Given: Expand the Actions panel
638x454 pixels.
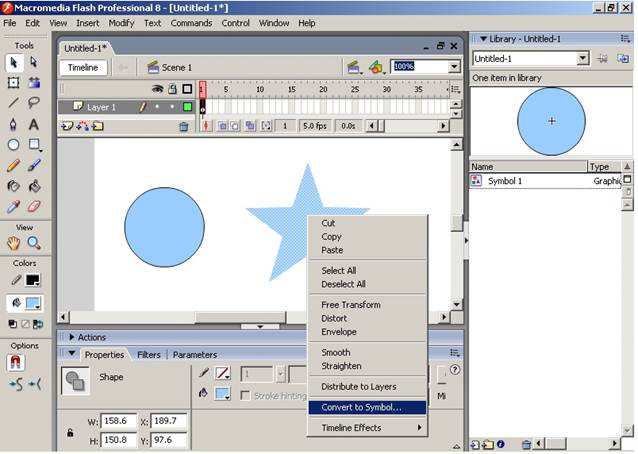Looking at the screenshot, I should 72,337.
